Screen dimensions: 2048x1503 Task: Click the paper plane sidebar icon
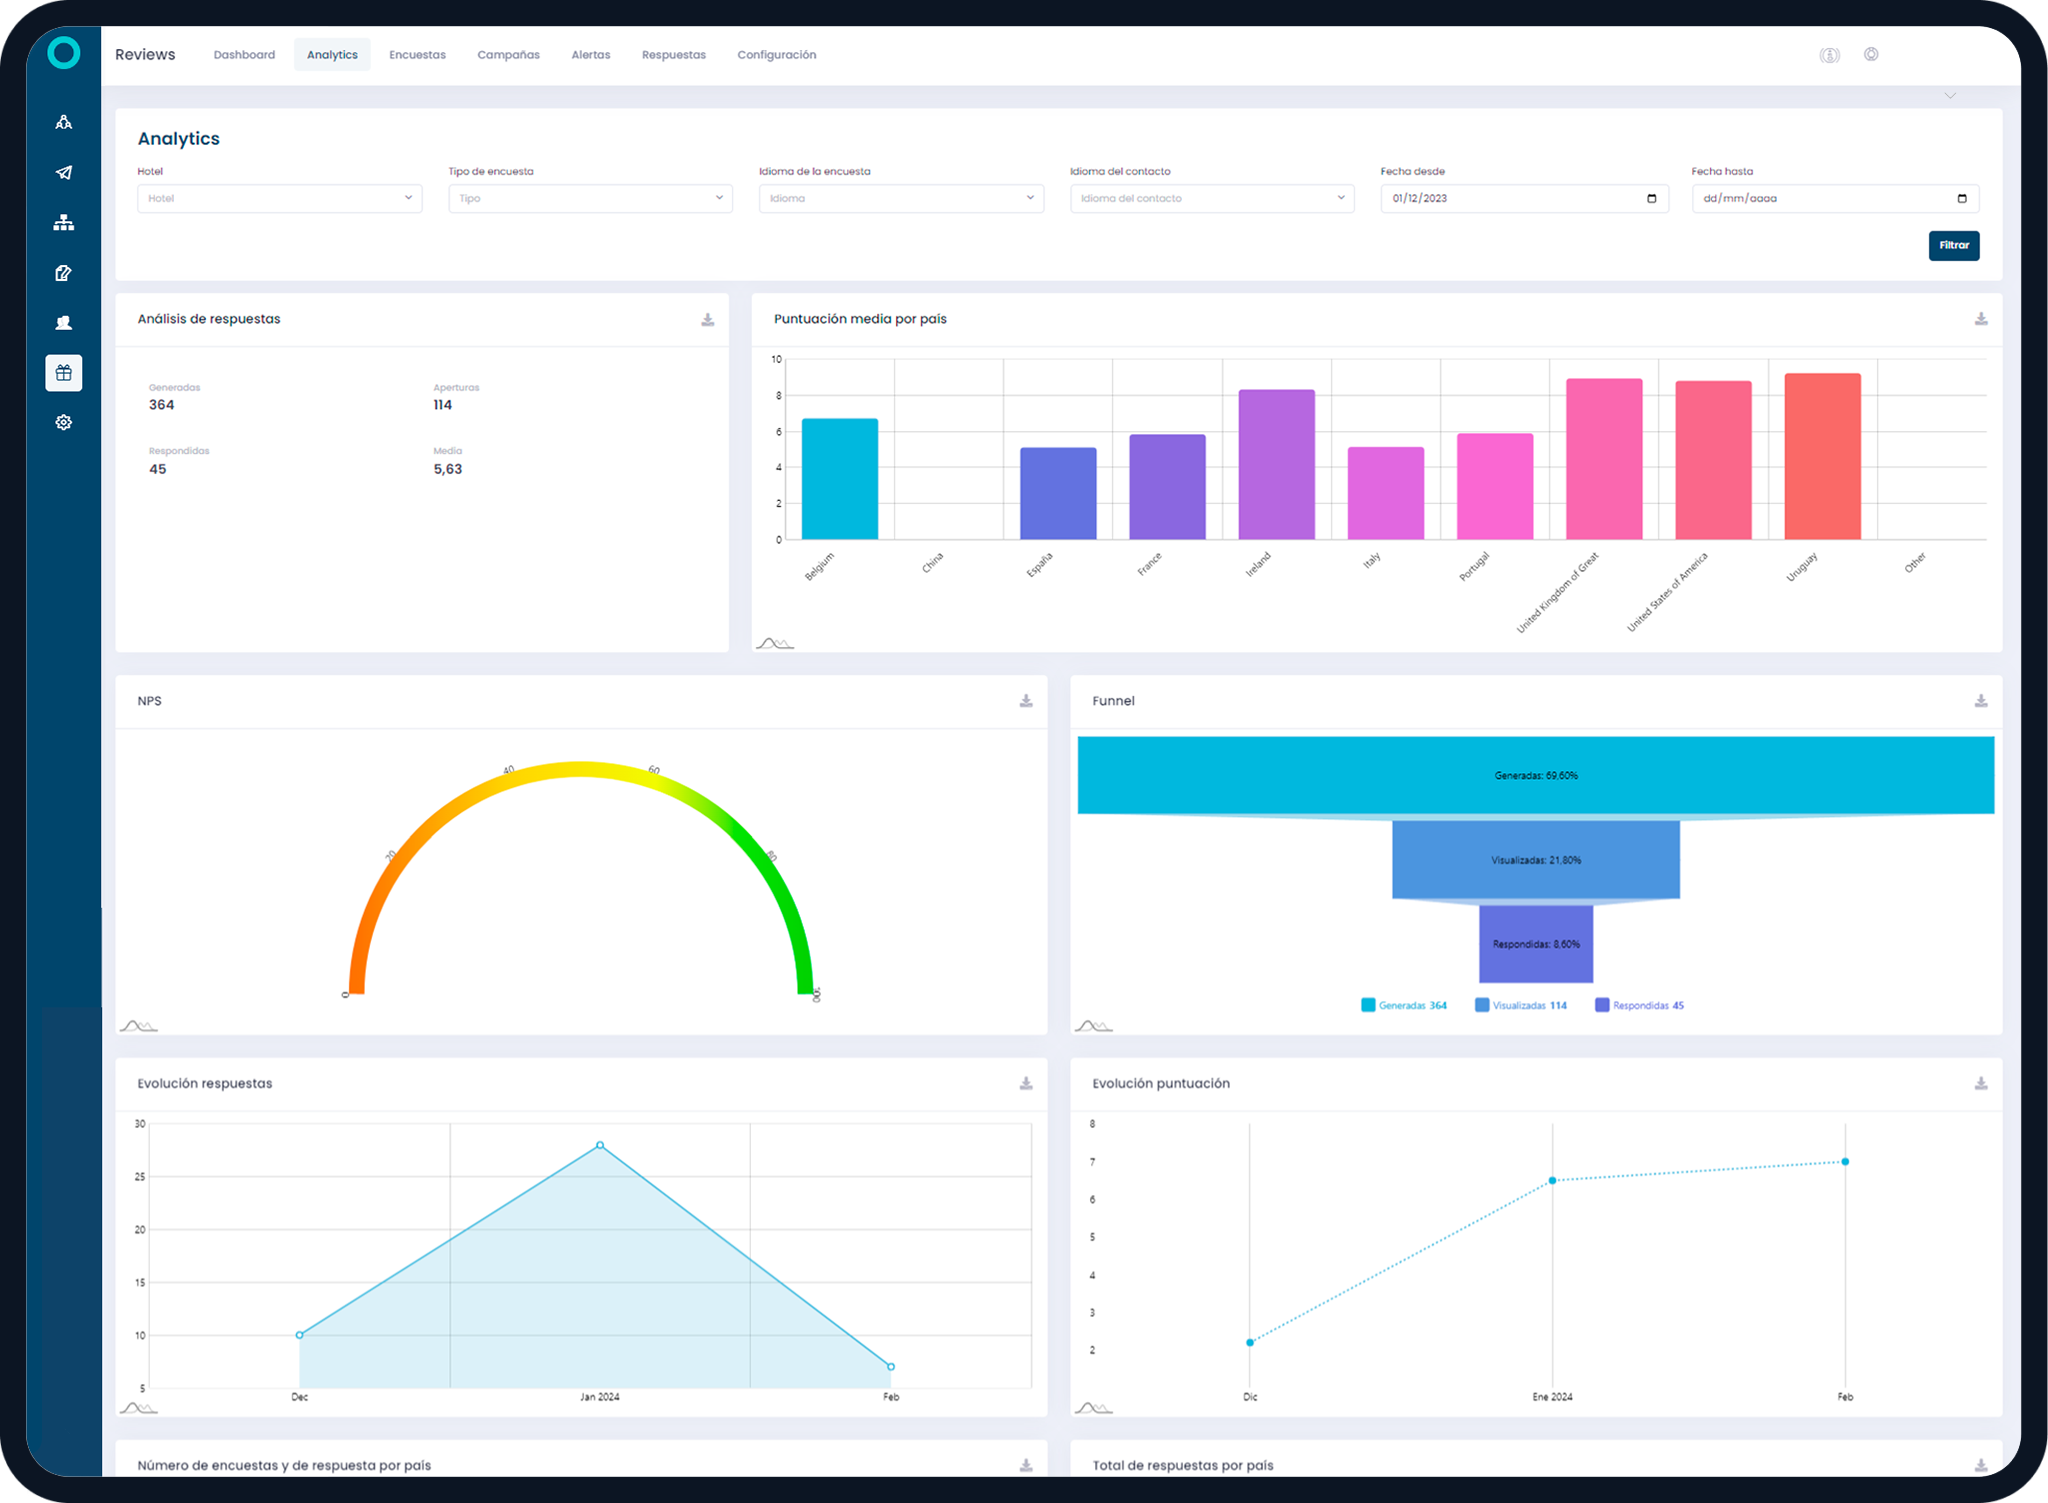(x=64, y=173)
